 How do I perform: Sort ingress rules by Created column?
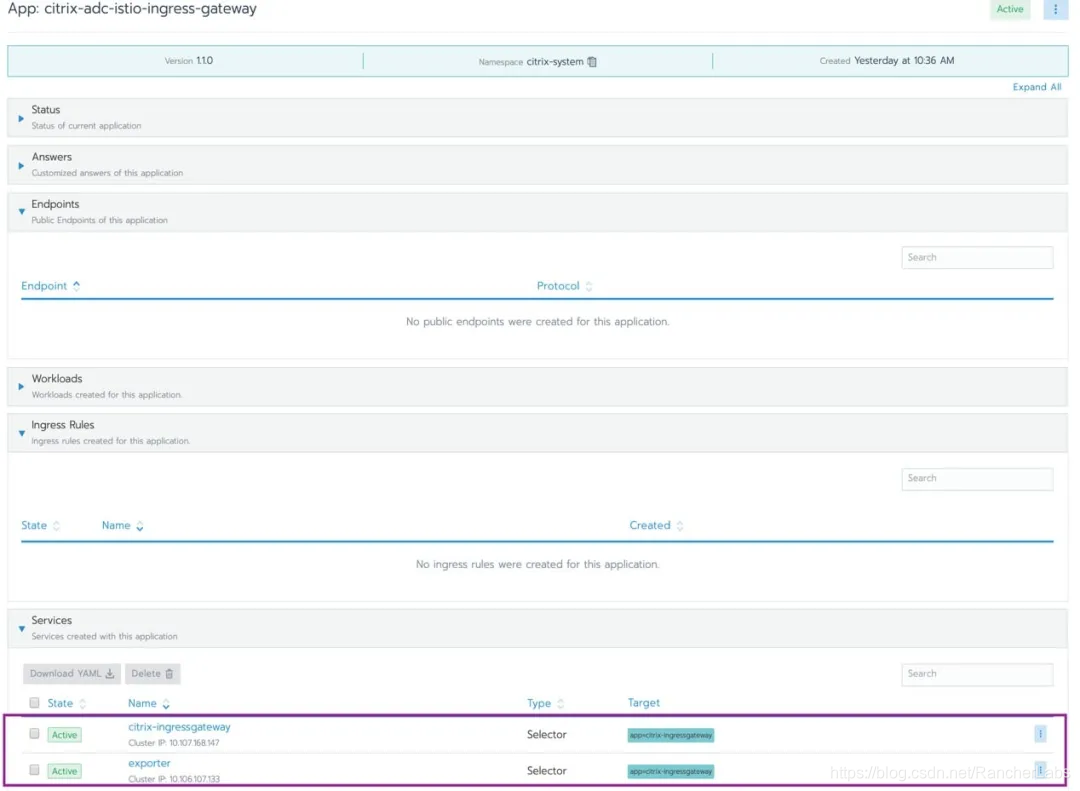tap(680, 526)
